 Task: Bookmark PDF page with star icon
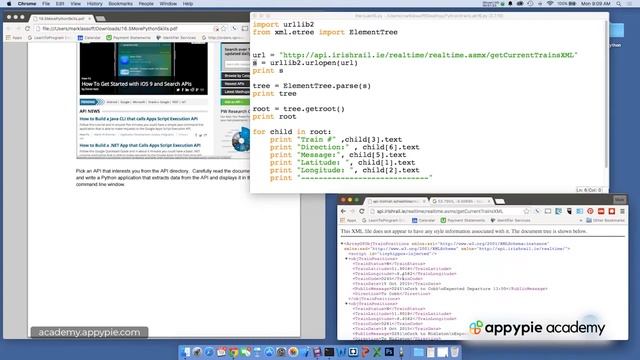tap(224, 29)
